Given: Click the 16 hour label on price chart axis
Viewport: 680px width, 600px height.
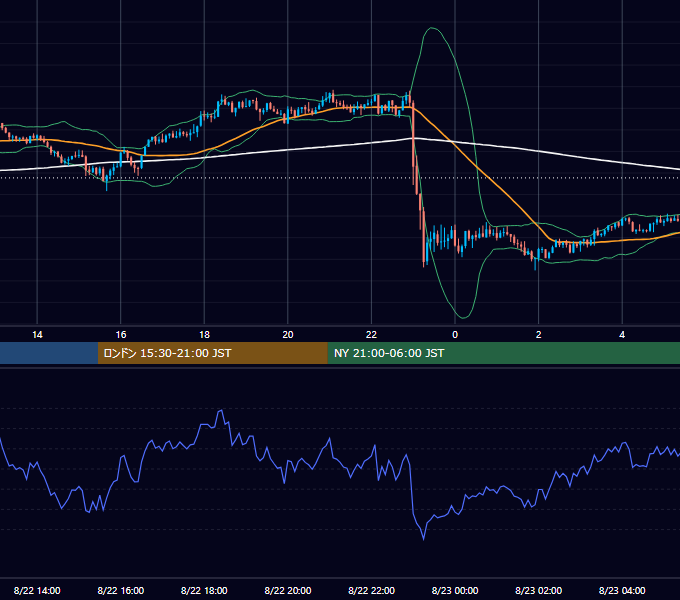Looking at the screenshot, I should click(121, 335).
